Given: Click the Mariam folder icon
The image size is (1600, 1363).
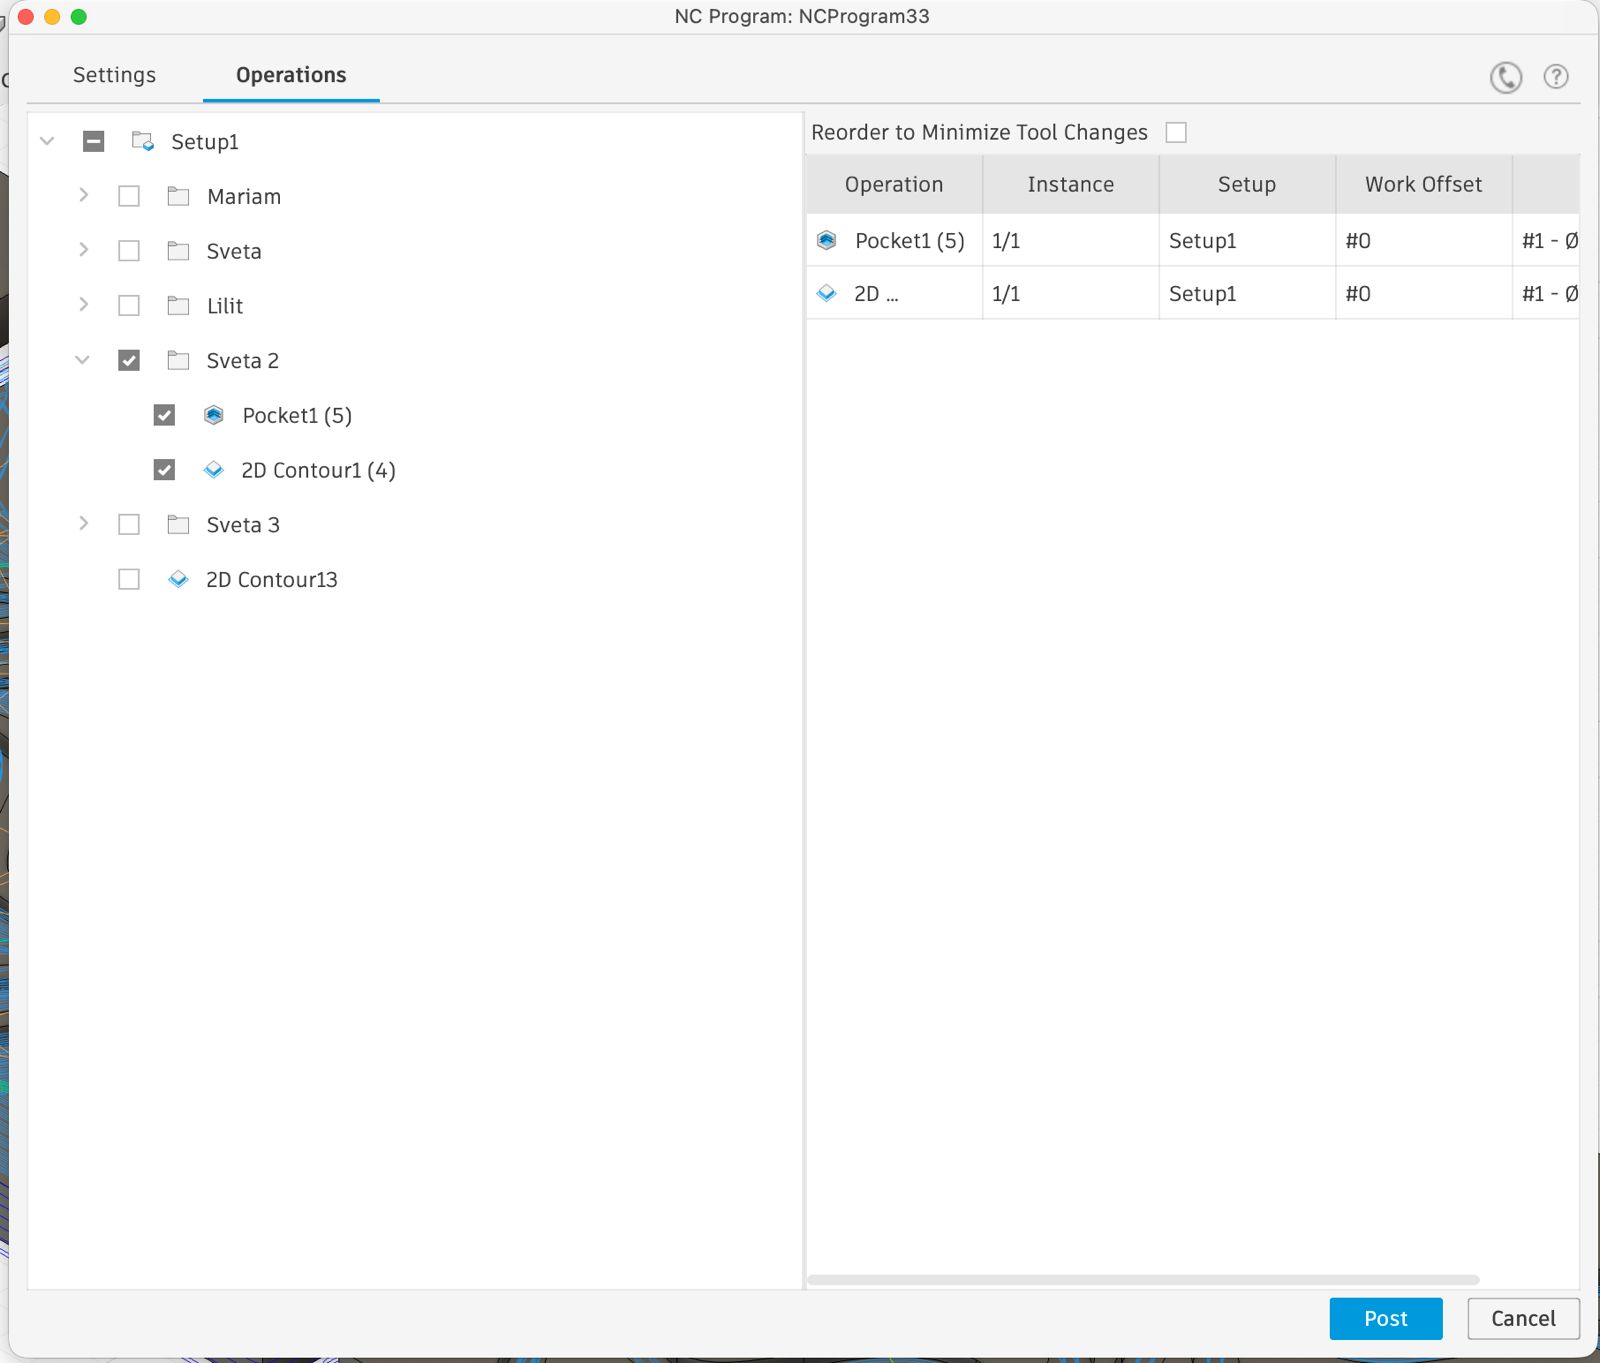Looking at the screenshot, I should [x=178, y=197].
